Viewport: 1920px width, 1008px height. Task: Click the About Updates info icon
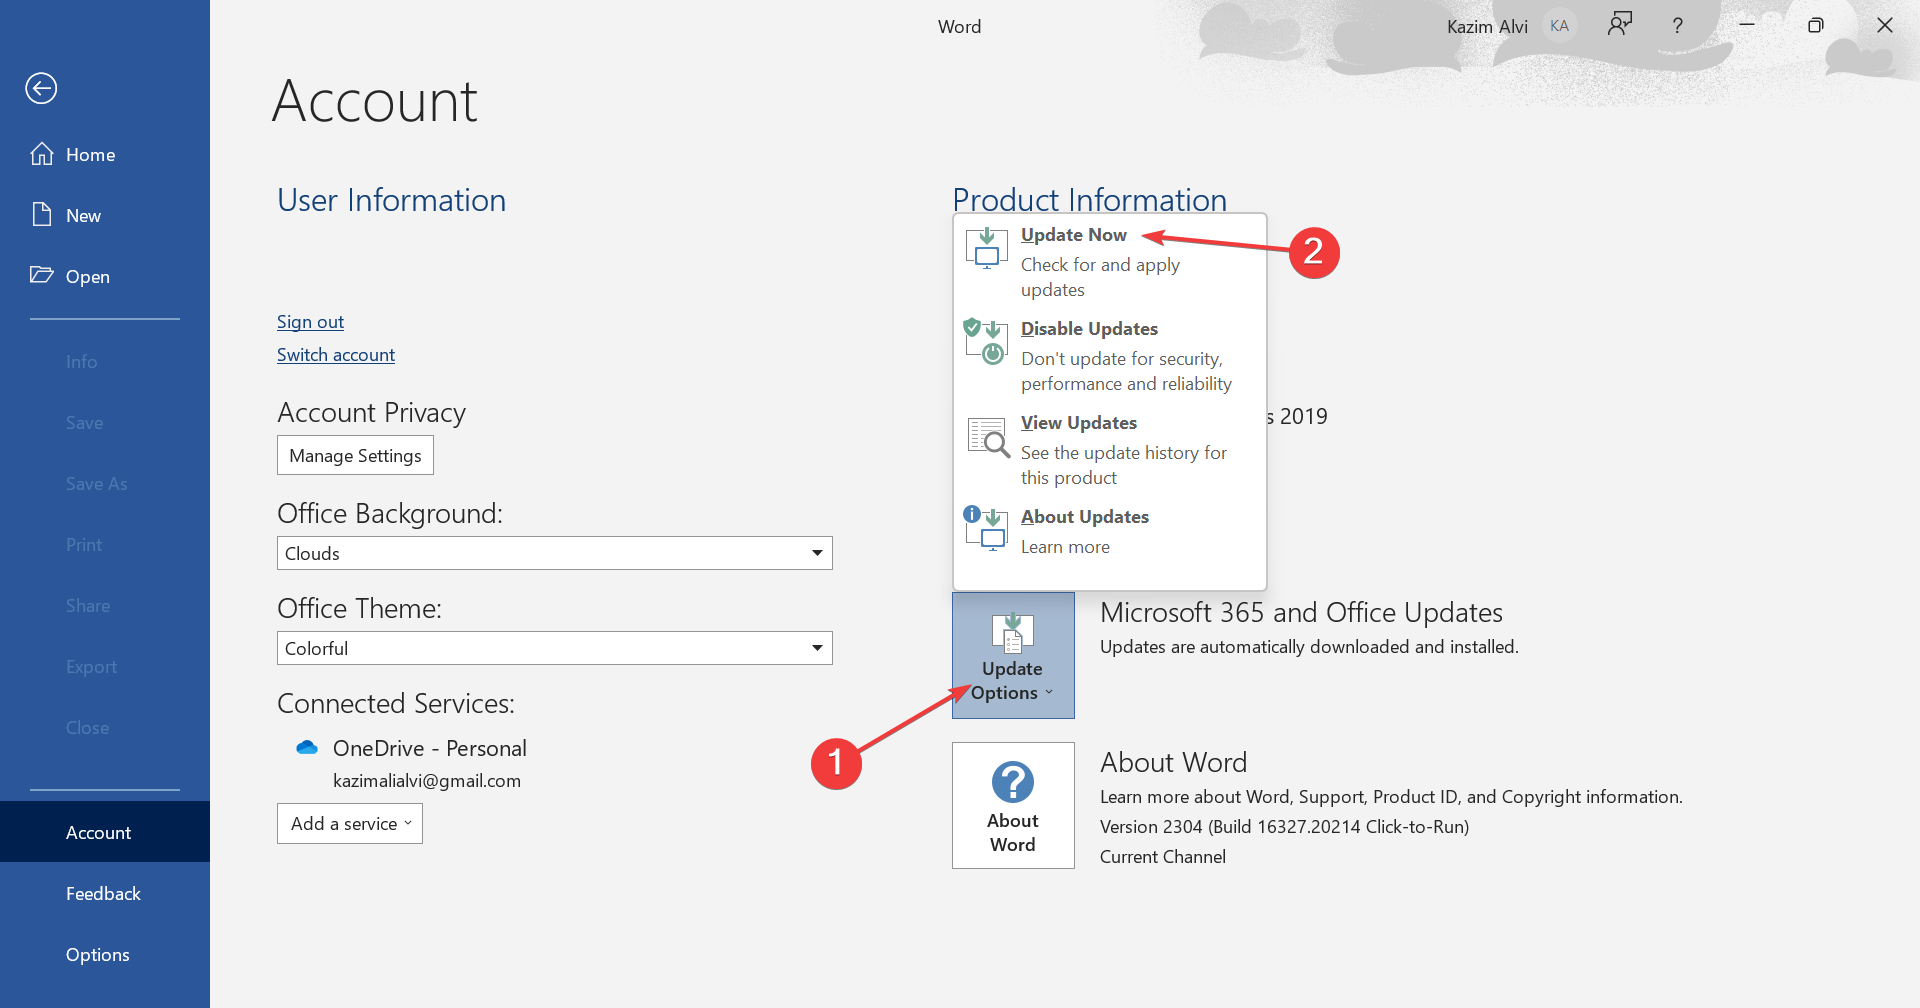[x=985, y=528]
